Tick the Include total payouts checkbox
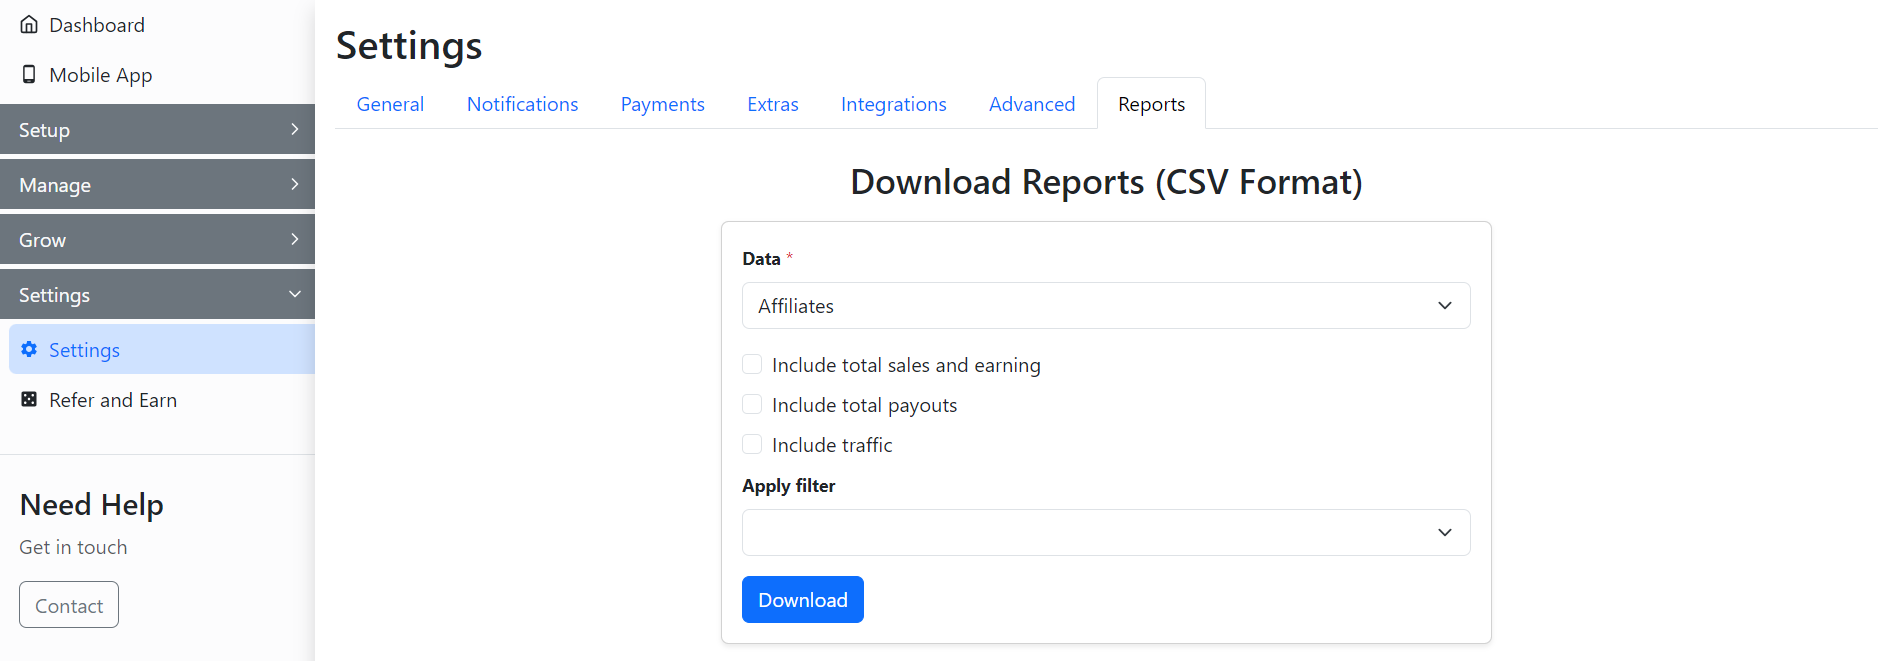Image resolution: width=1895 pixels, height=661 pixels. [x=752, y=405]
